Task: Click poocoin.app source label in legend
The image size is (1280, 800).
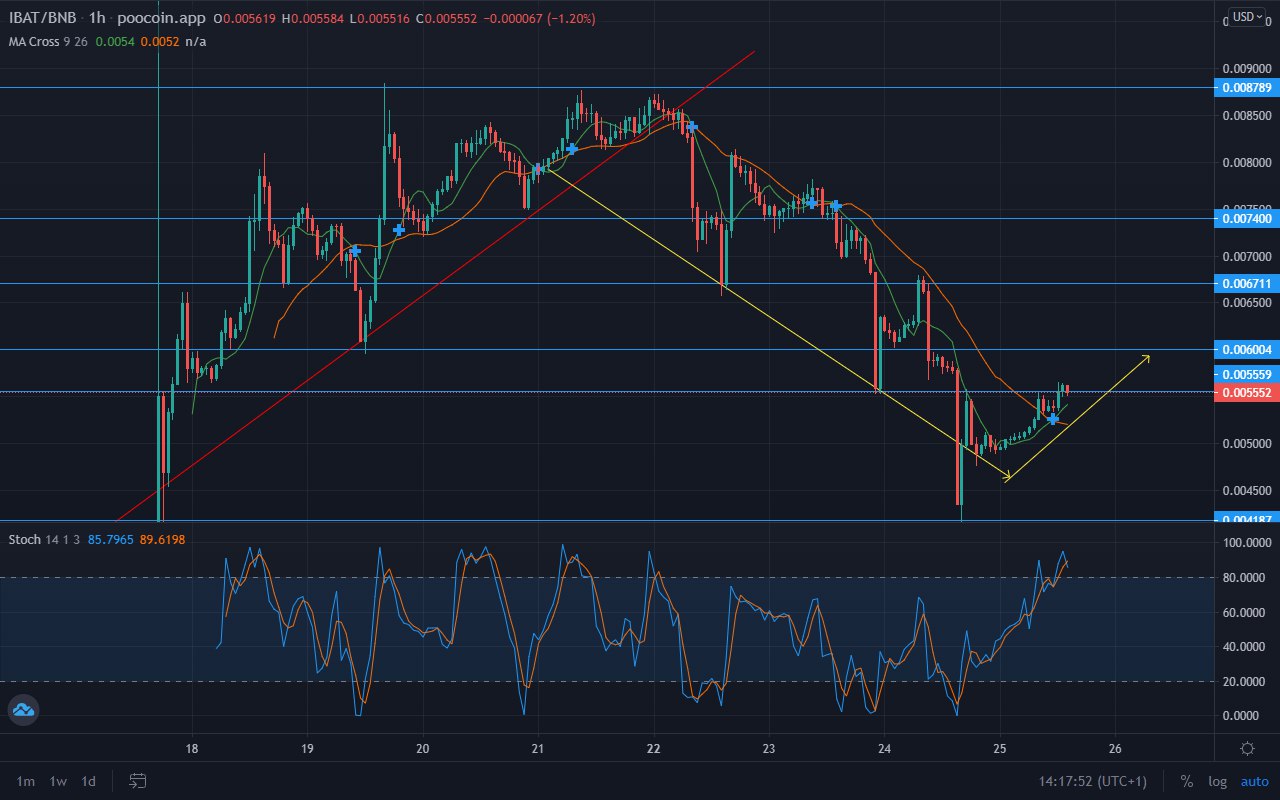Action: click(x=159, y=17)
